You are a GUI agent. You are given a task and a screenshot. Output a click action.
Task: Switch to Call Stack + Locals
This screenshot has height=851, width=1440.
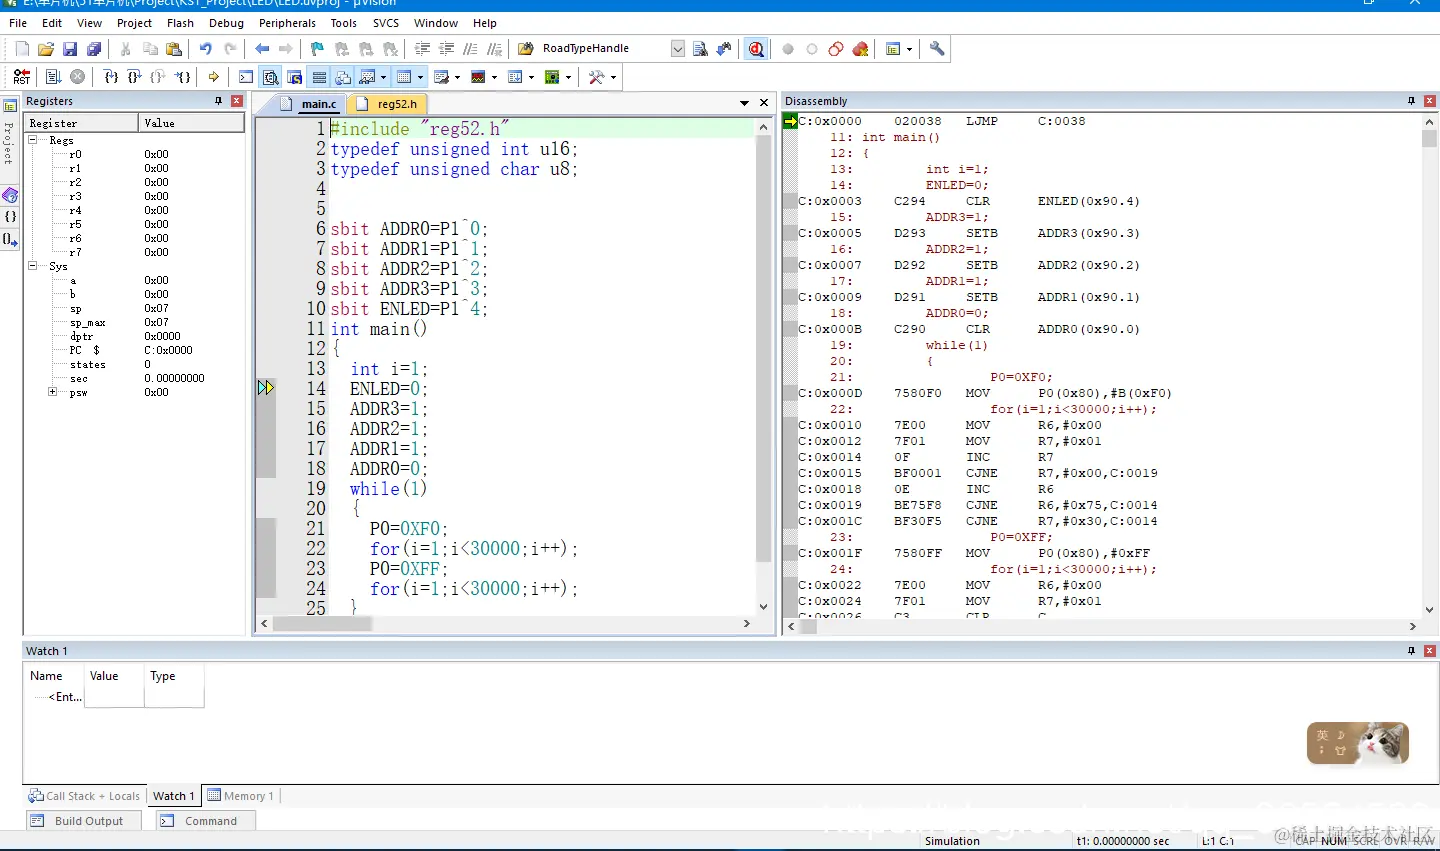point(85,796)
